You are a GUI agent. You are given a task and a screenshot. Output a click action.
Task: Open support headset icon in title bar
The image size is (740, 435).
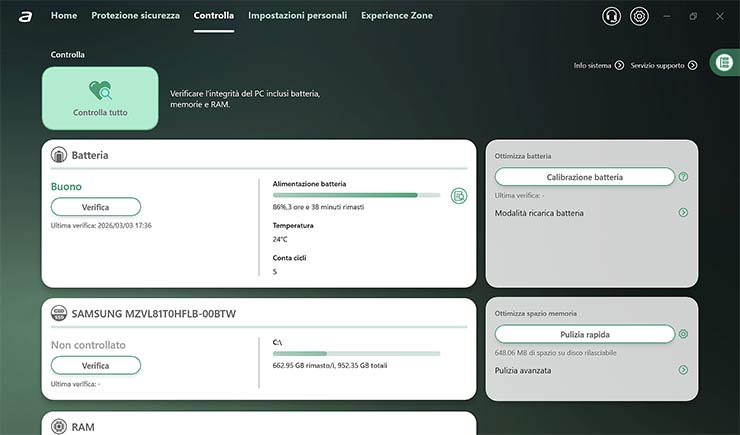[611, 17]
